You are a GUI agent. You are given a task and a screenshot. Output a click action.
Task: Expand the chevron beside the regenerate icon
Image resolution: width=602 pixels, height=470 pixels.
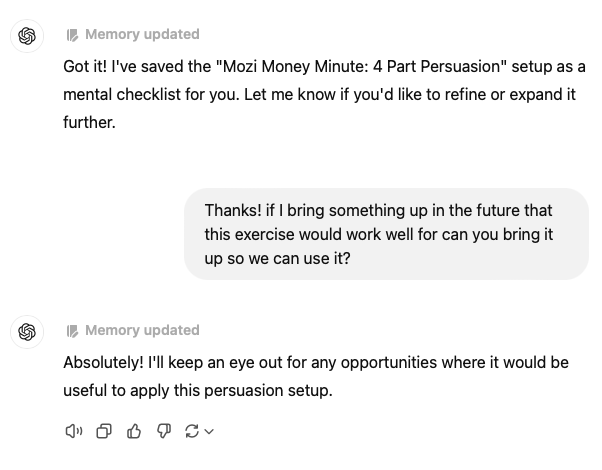[209, 432]
